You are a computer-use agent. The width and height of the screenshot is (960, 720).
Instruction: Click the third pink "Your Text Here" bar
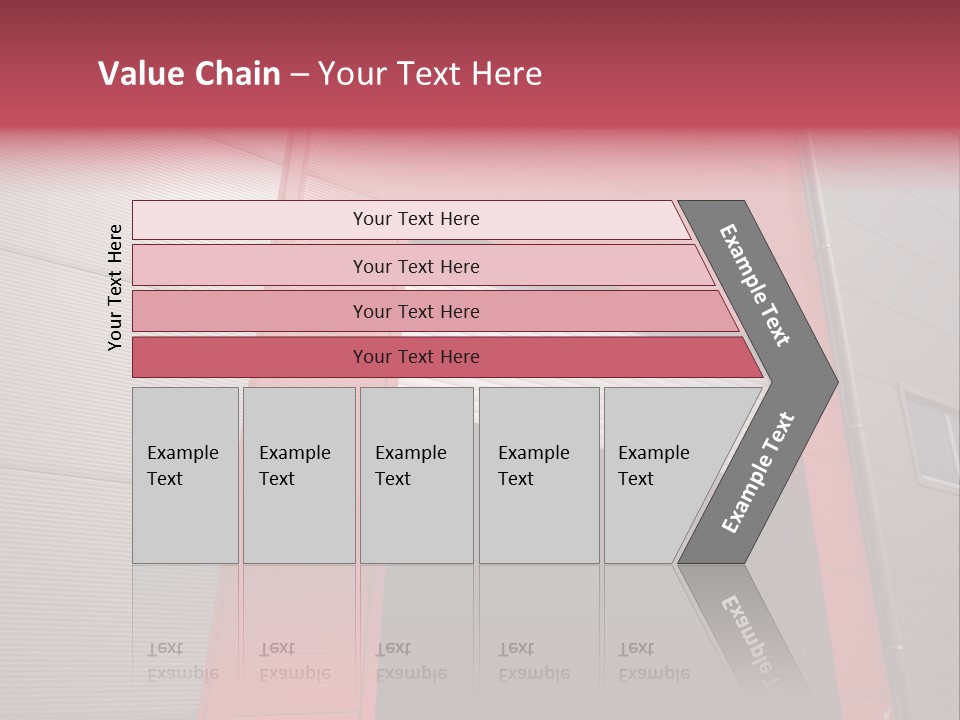[x=416, y=311]
